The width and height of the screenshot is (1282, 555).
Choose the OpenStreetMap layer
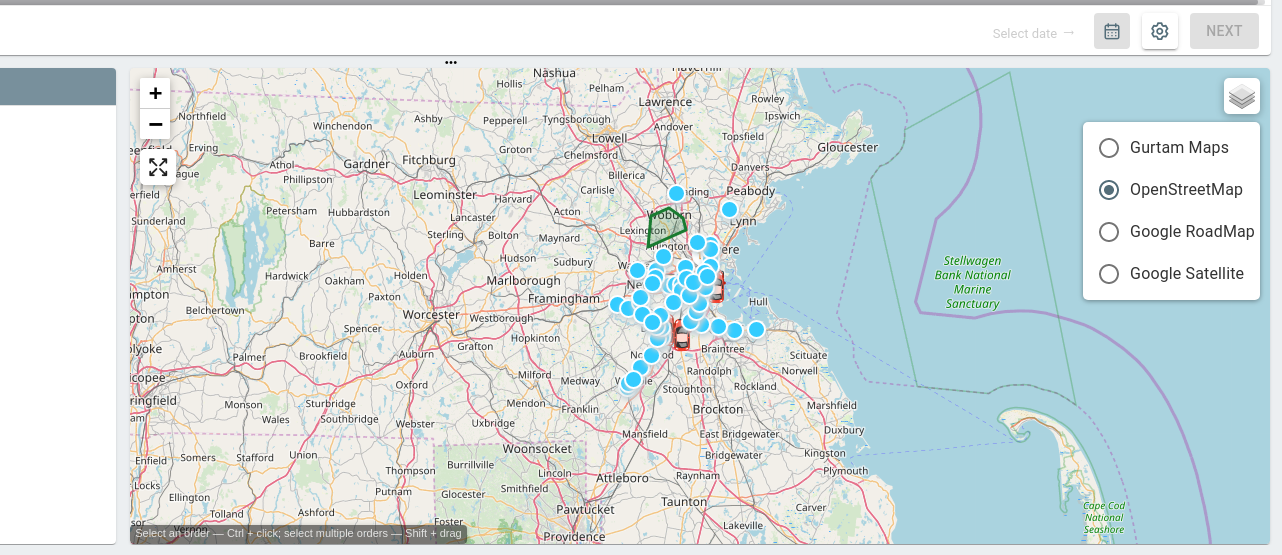click(1108, 190)
